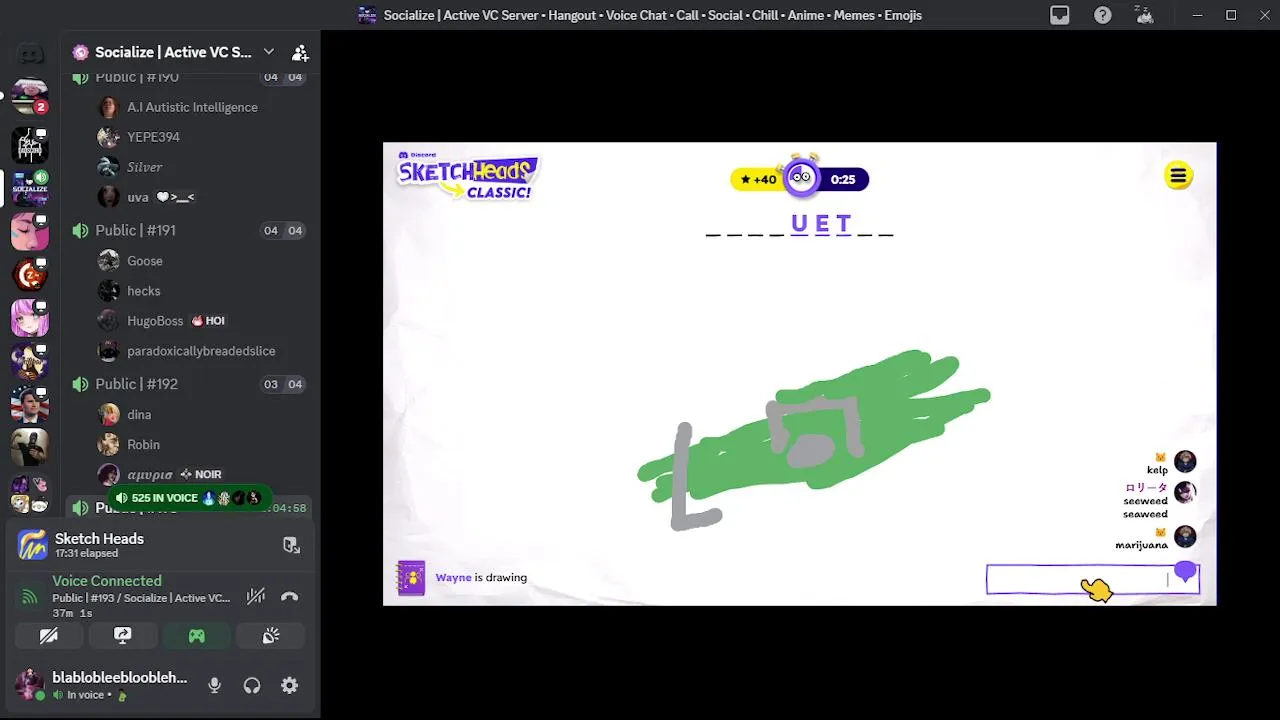
Task: Click Sketch Heads activity title
Action: point(99,538)
